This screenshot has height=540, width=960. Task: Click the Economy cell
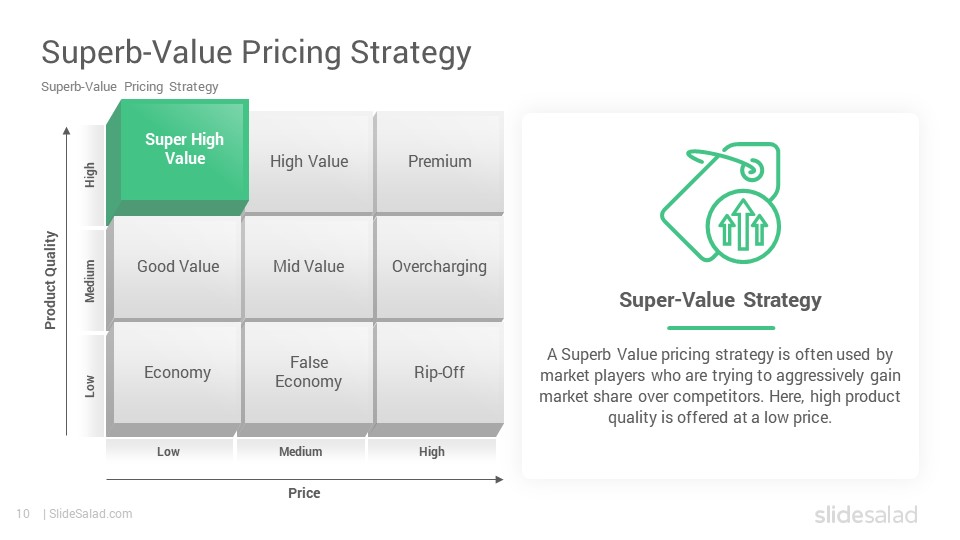178,372
